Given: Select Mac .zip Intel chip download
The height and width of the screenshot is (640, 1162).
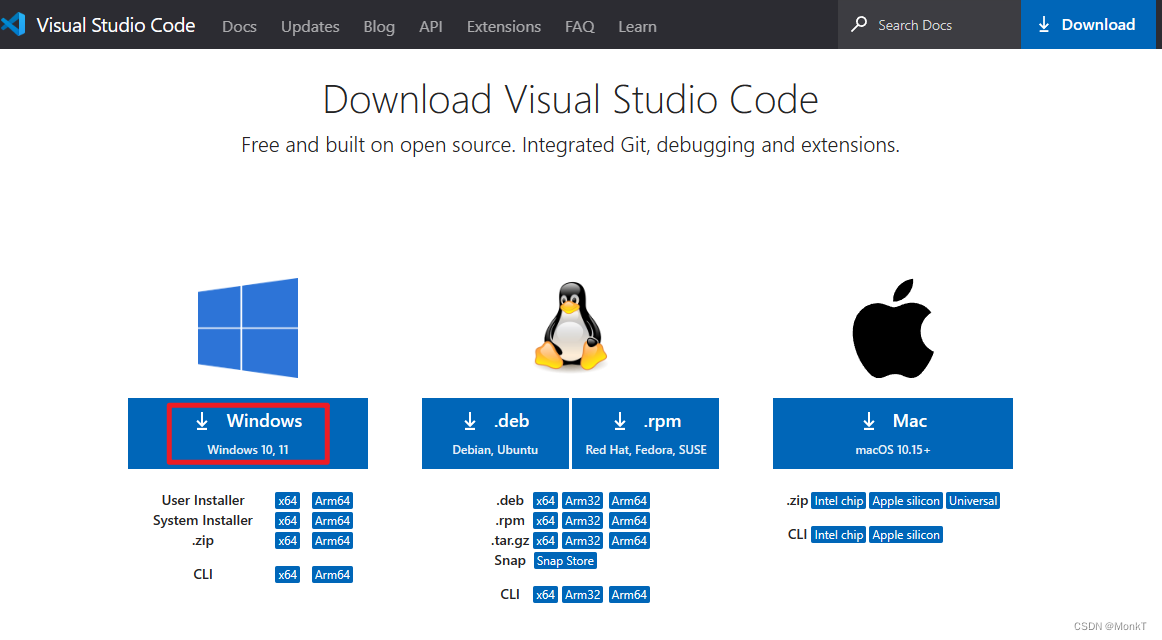Looking at the screenshot, I should (839, 501).
